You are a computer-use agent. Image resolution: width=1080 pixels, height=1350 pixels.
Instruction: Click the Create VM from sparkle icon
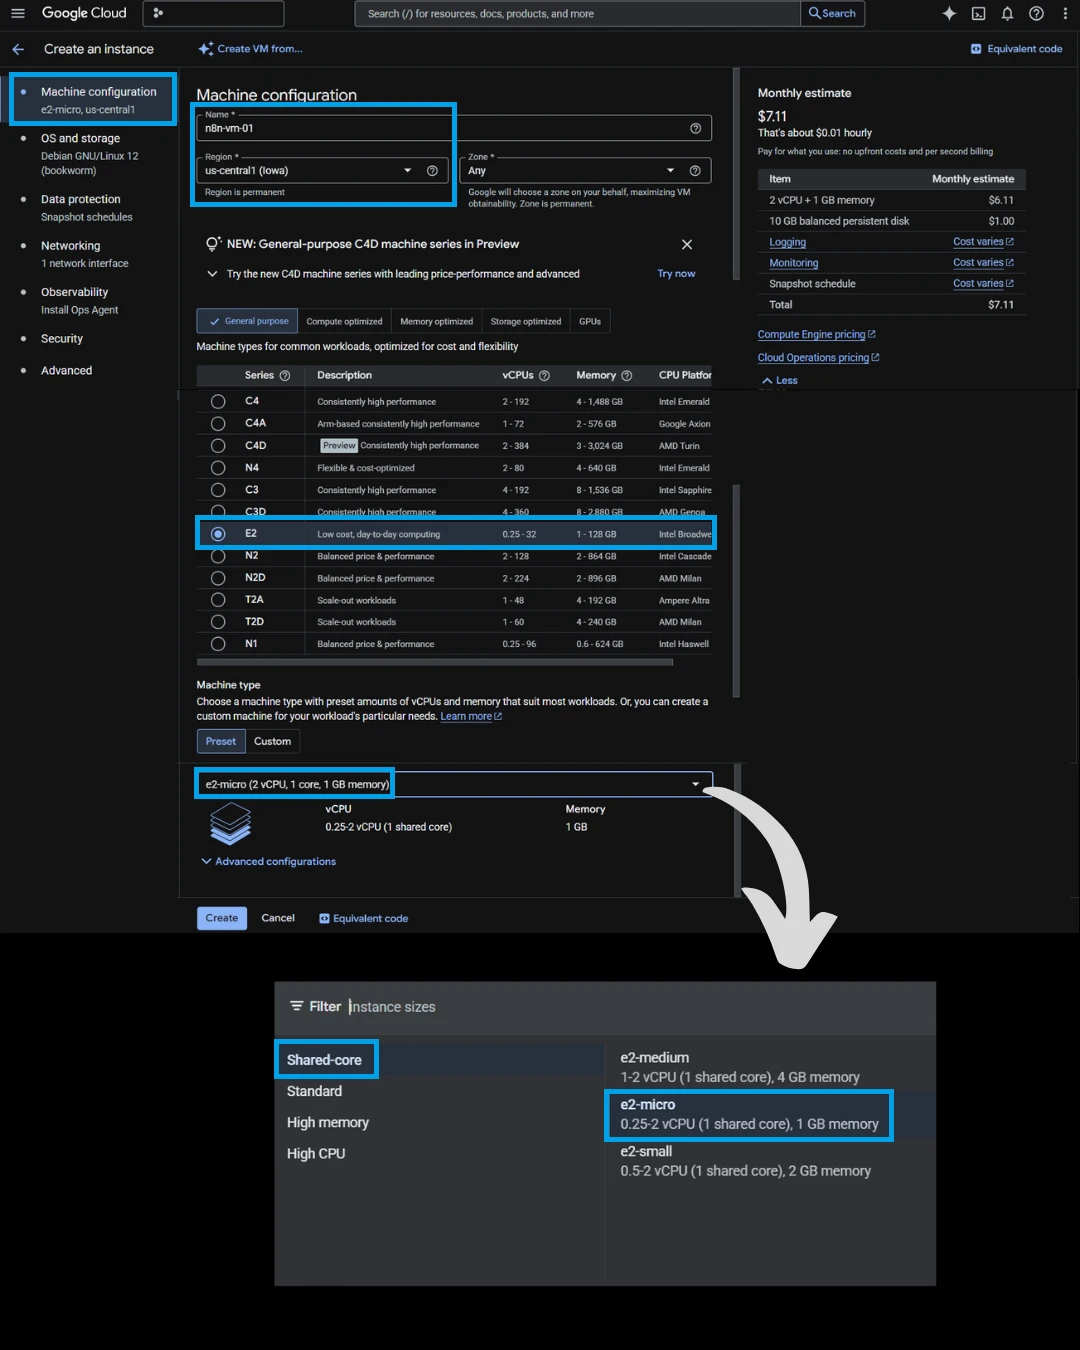tap(205, 49)
